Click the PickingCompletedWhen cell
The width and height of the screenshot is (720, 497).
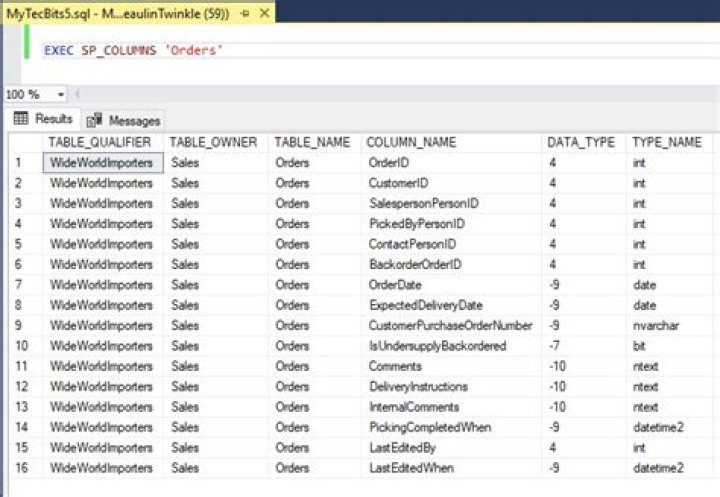451,427
